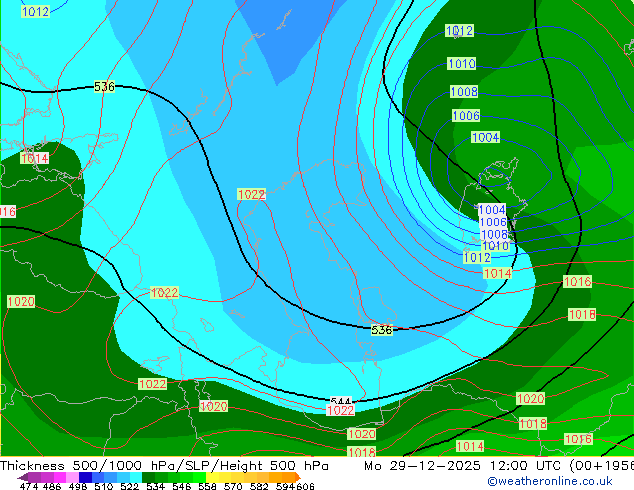This screenshot has height=490, width=634.
Task: Click the legend value 510
Action: [104, 486]
